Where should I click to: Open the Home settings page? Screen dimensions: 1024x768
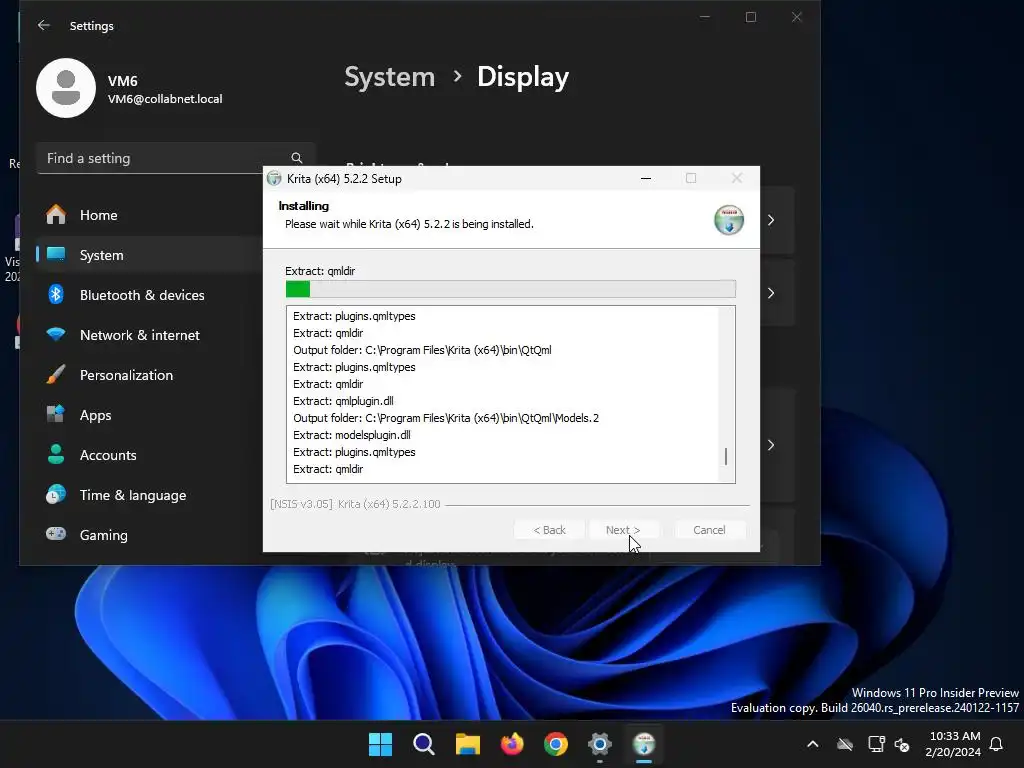click(150, 215)
